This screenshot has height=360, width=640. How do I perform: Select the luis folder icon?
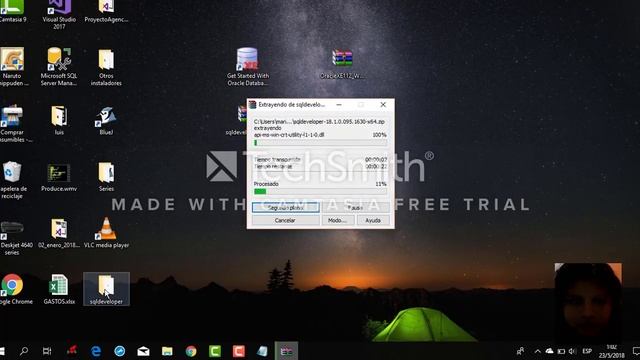[59, 120]
